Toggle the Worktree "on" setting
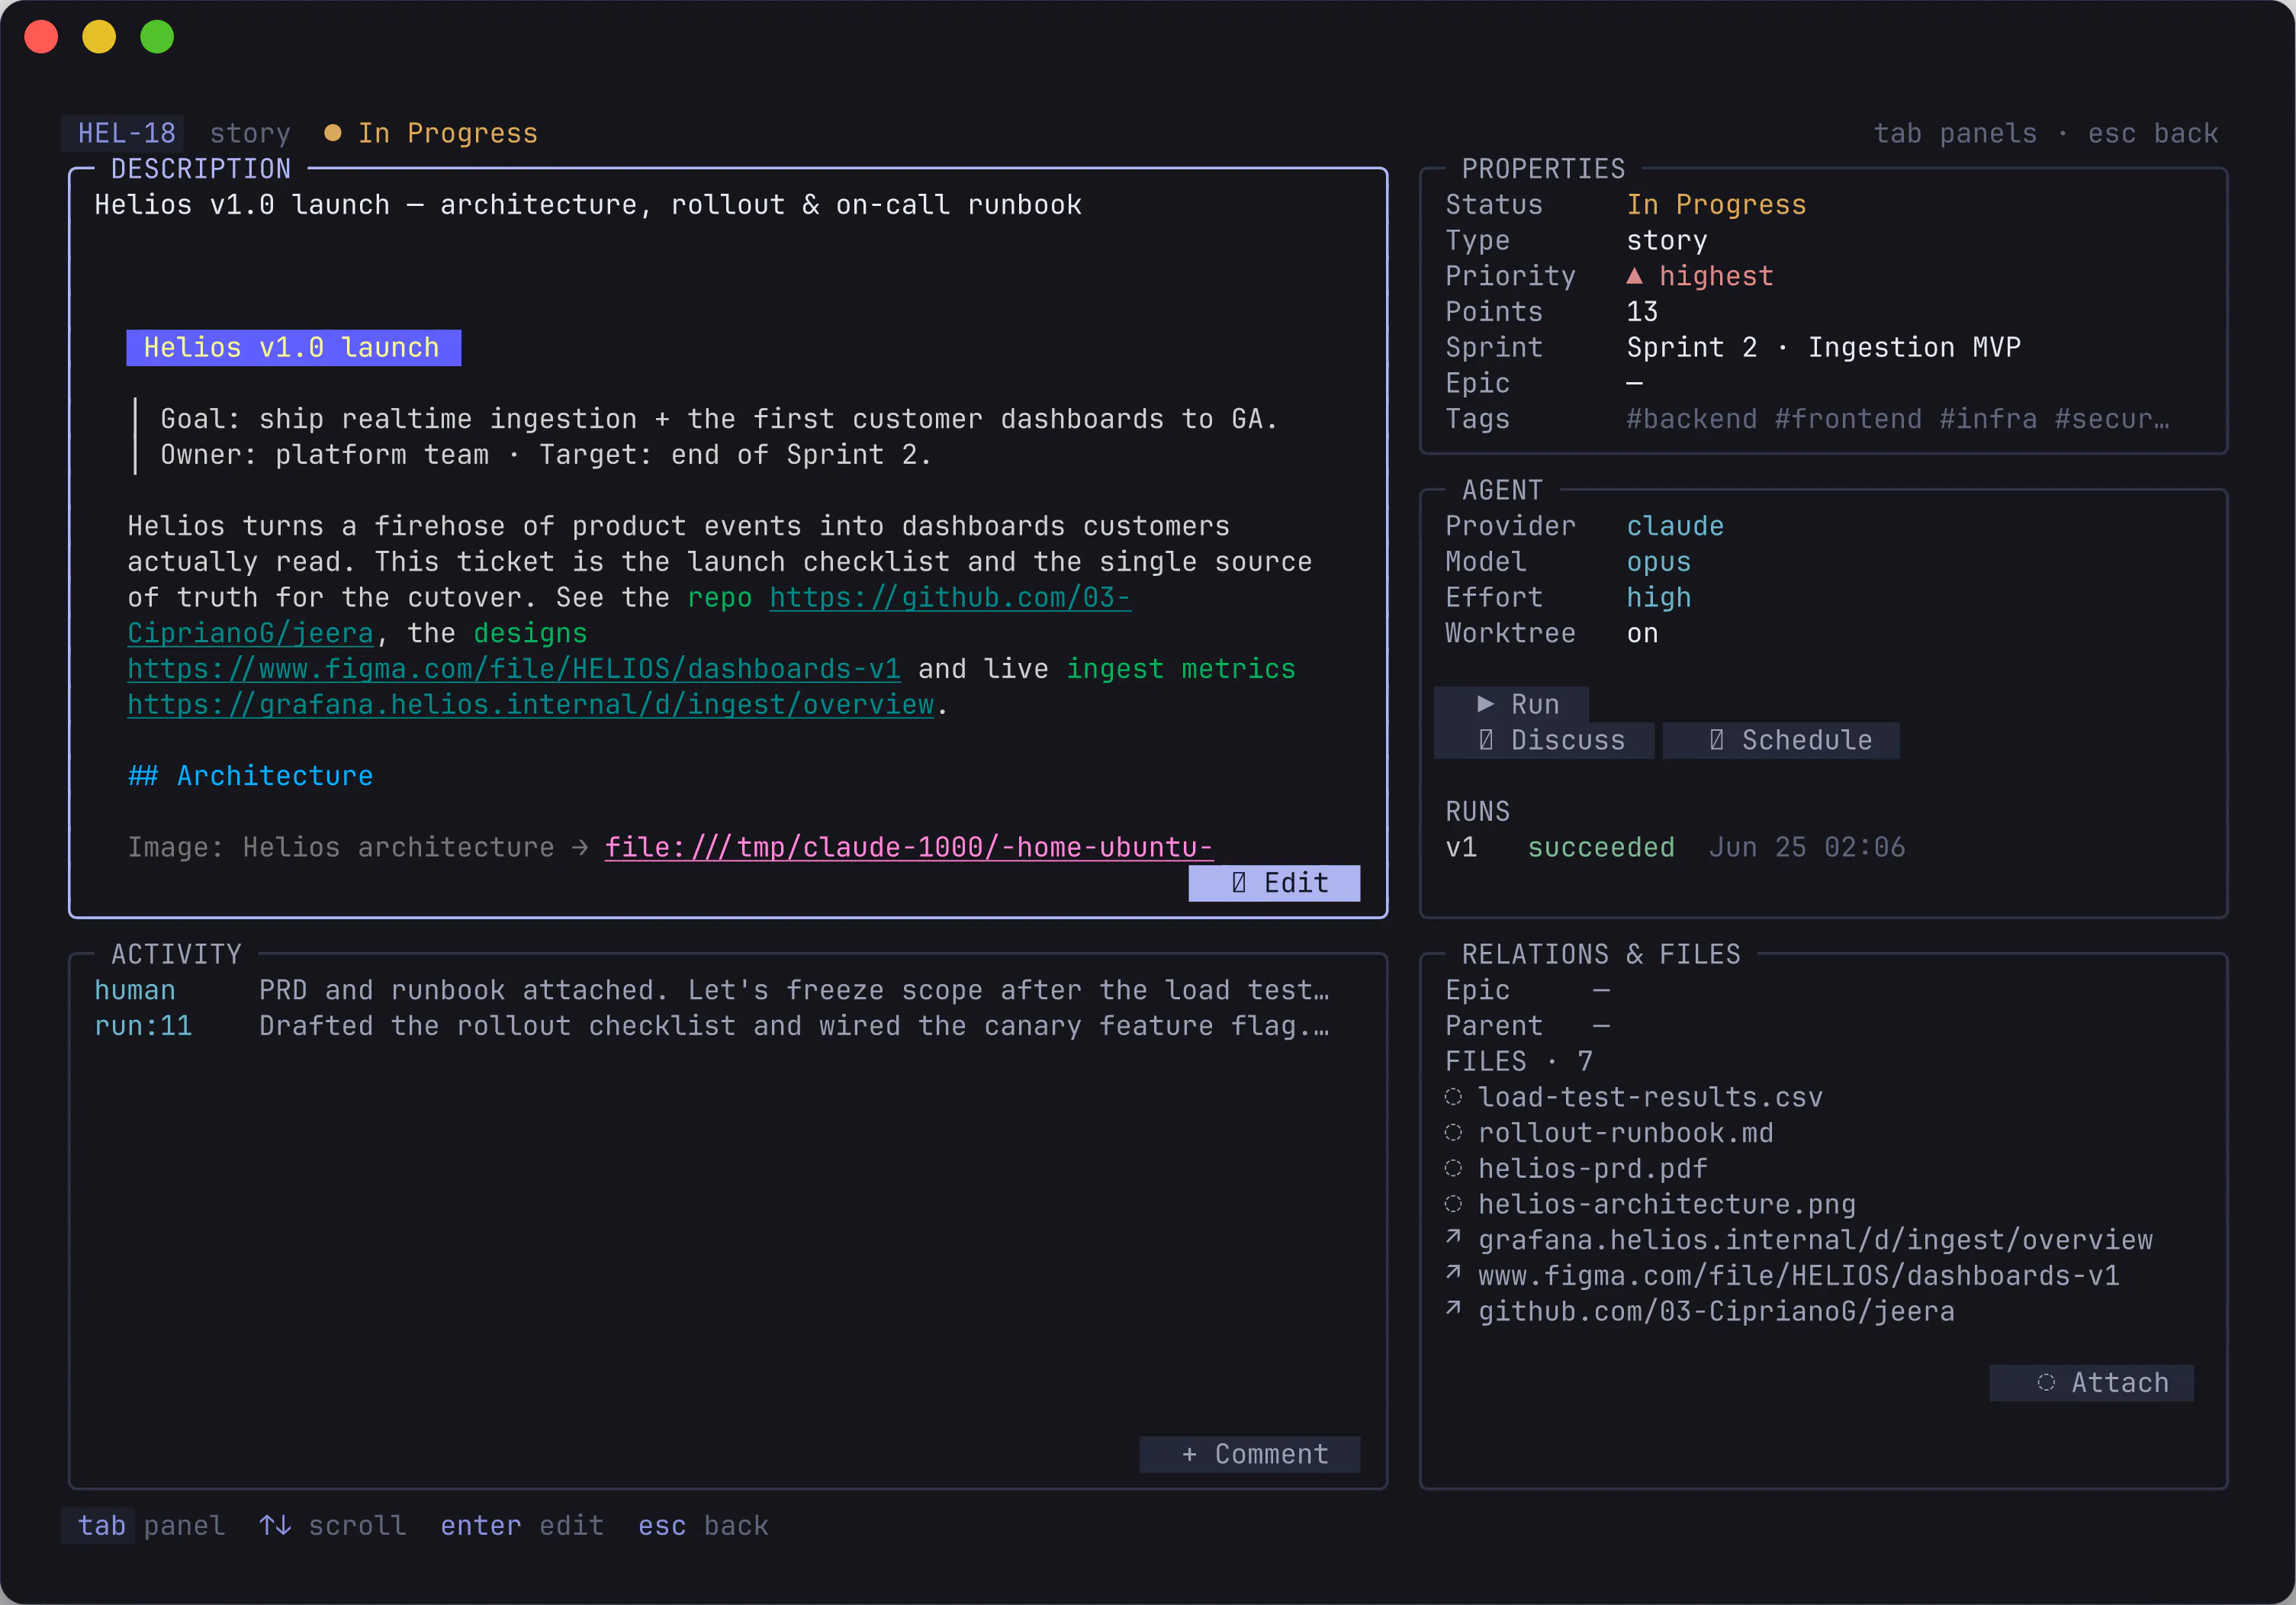Viewport: 2296px width, 1605px height. tap(1642, 633)
